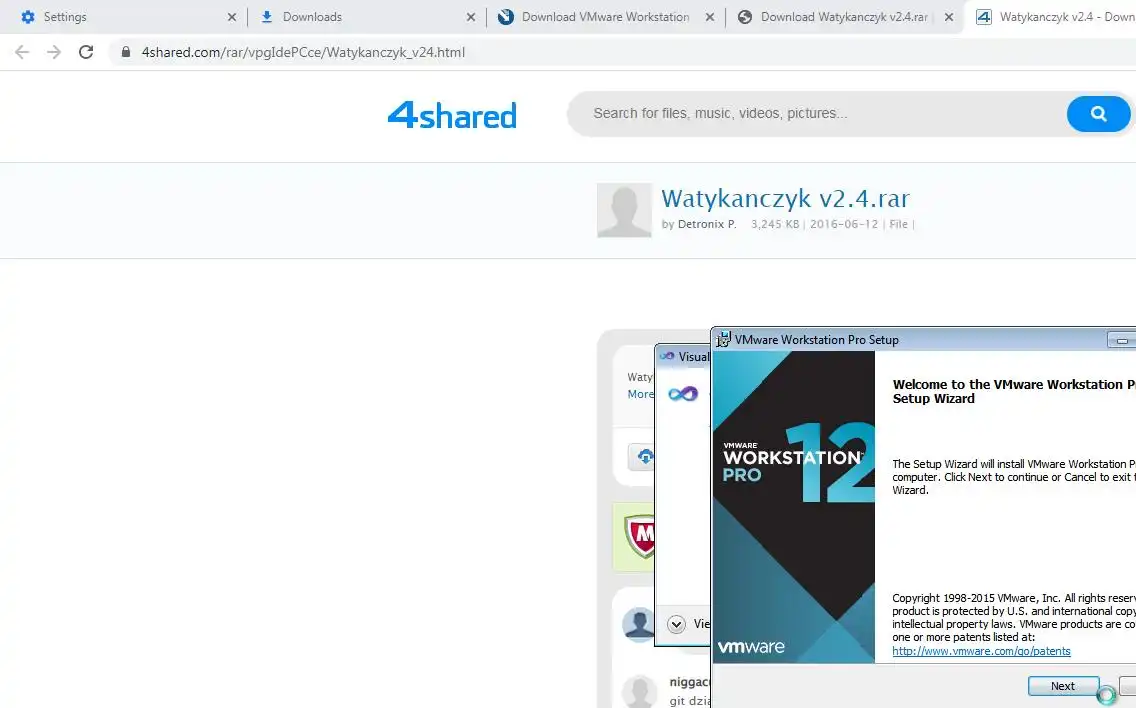Screen dimensions: 1136x708
Task: Reload the 4shared page
Action: [86, 52]
